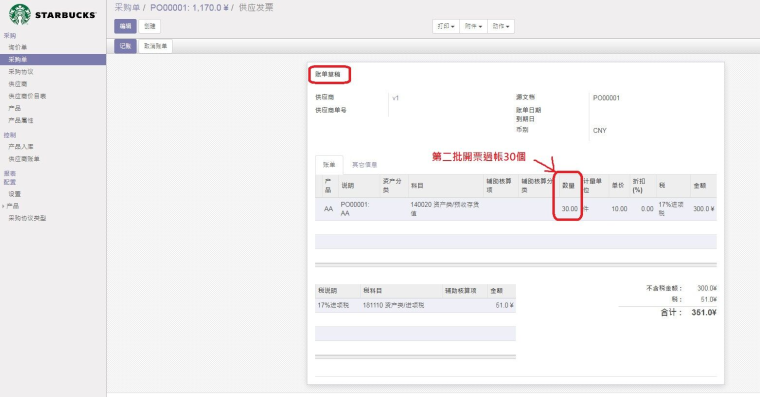Click the Starbucks logo icon
The height and width of the screenshot is (397, 760).
click(x=20, y=15)
